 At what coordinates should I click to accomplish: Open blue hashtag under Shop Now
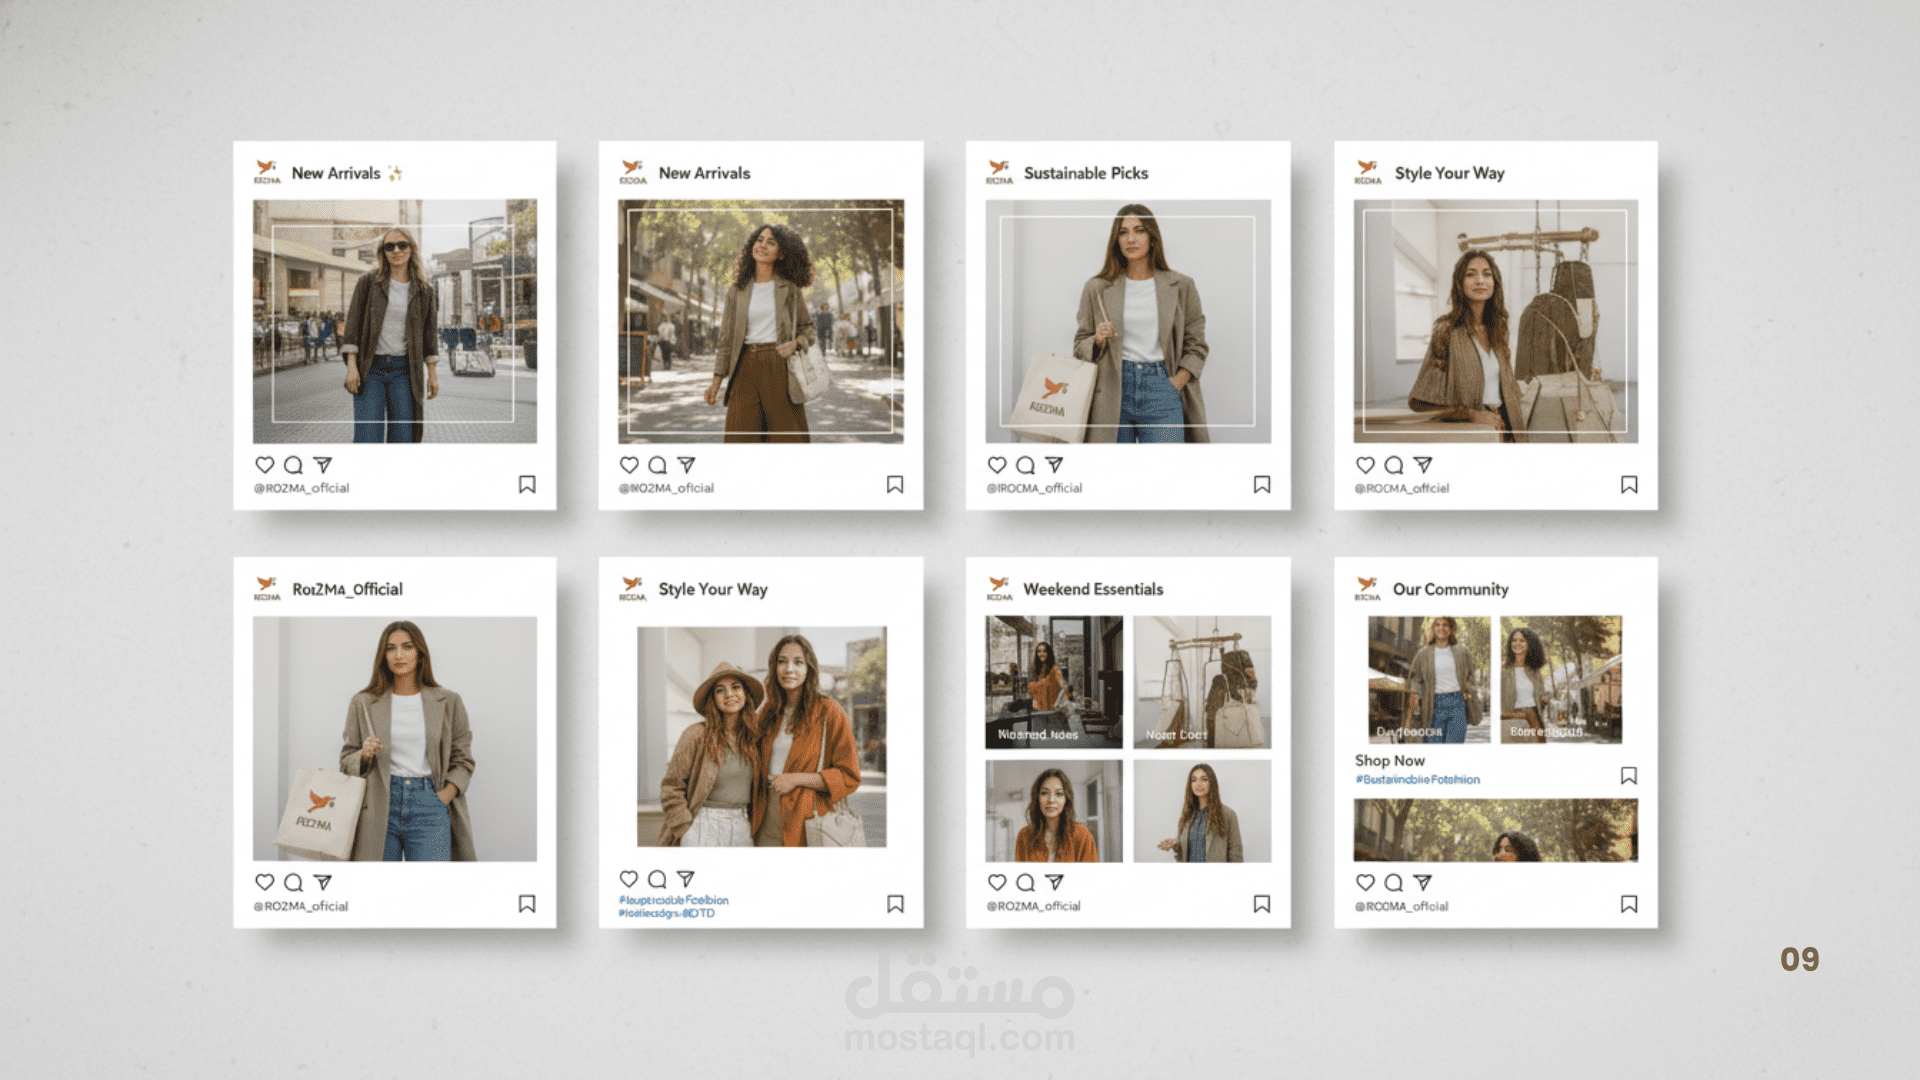[1417, 780]
